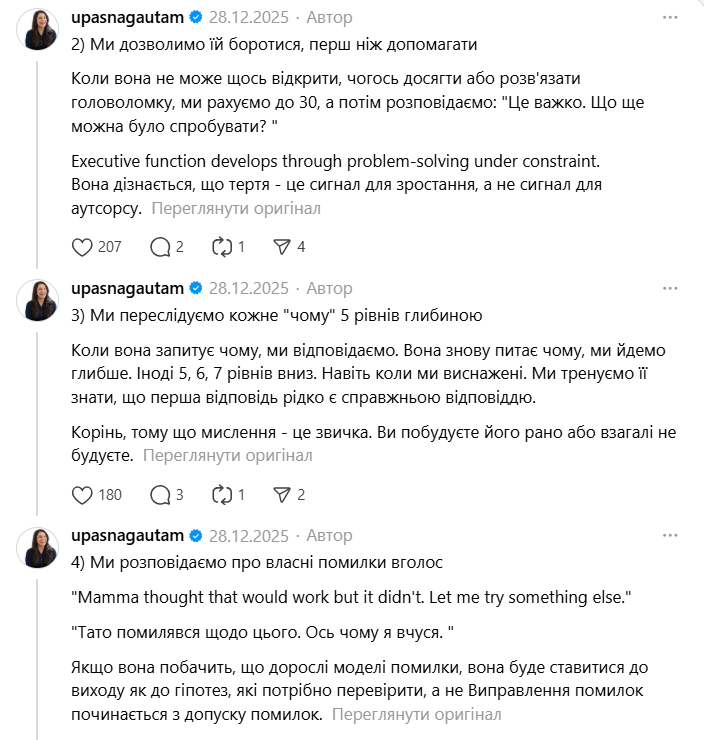Open upasnagautam profile from post 2 username
The image size is (704, 740).
coord(128,17)
